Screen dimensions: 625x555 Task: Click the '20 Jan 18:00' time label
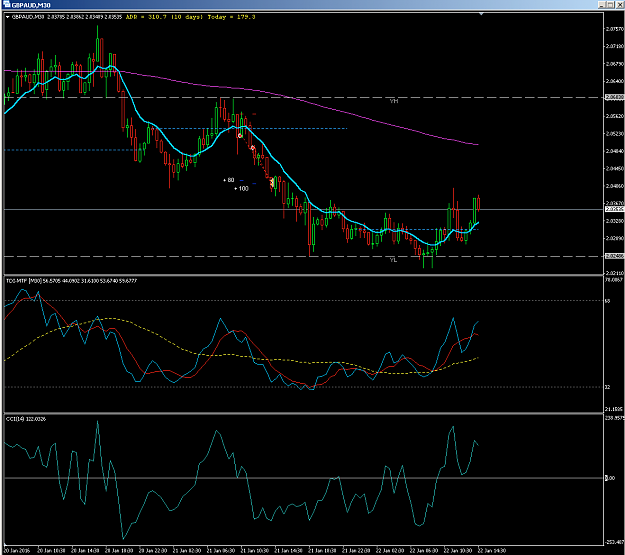click(119, 551)
